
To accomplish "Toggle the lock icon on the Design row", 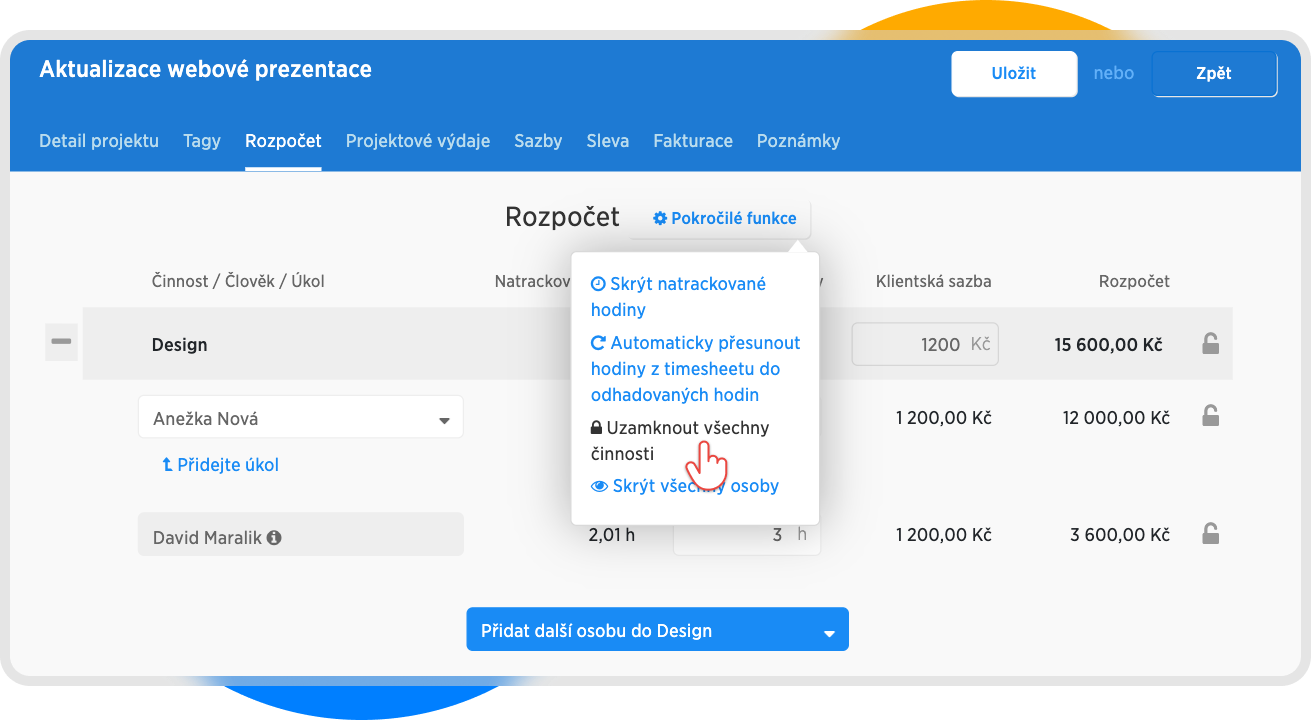I will pos(1210,344).
